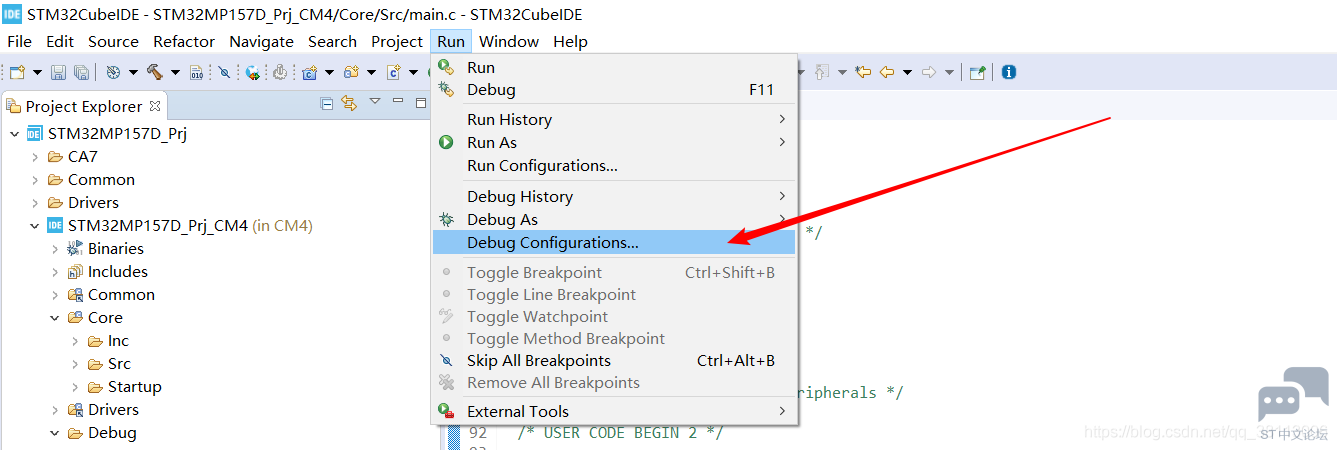Expand the Inc folder
The image size is (1337, 450).
click(x=75, y=341)
